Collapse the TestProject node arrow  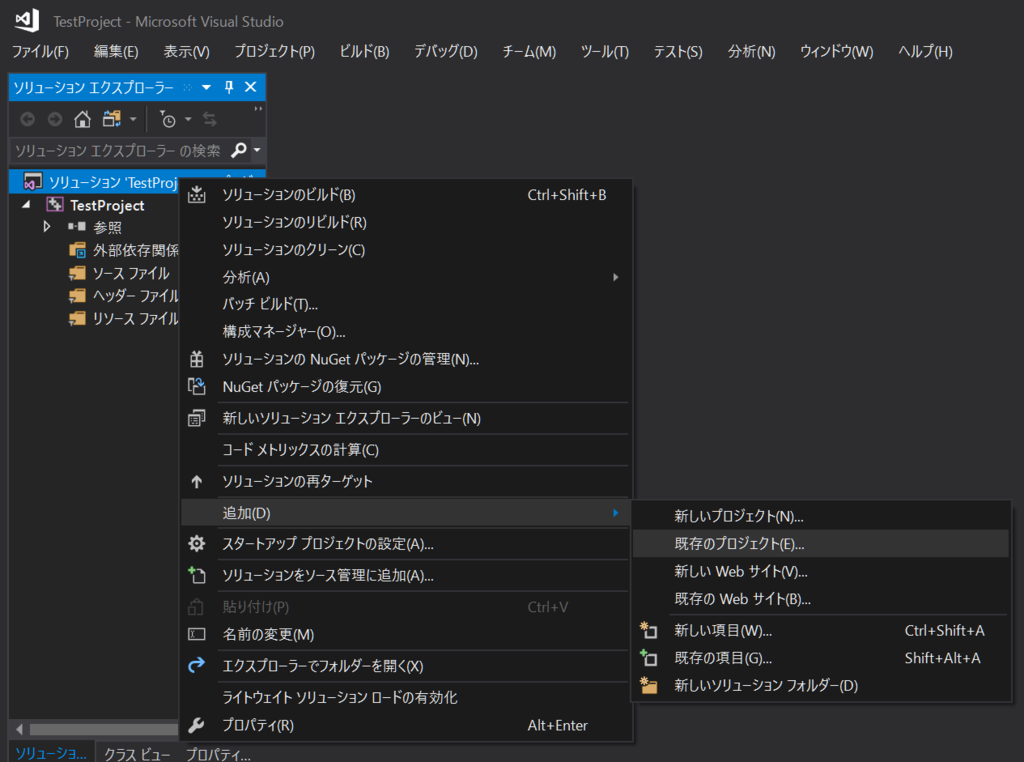point(26,205)
